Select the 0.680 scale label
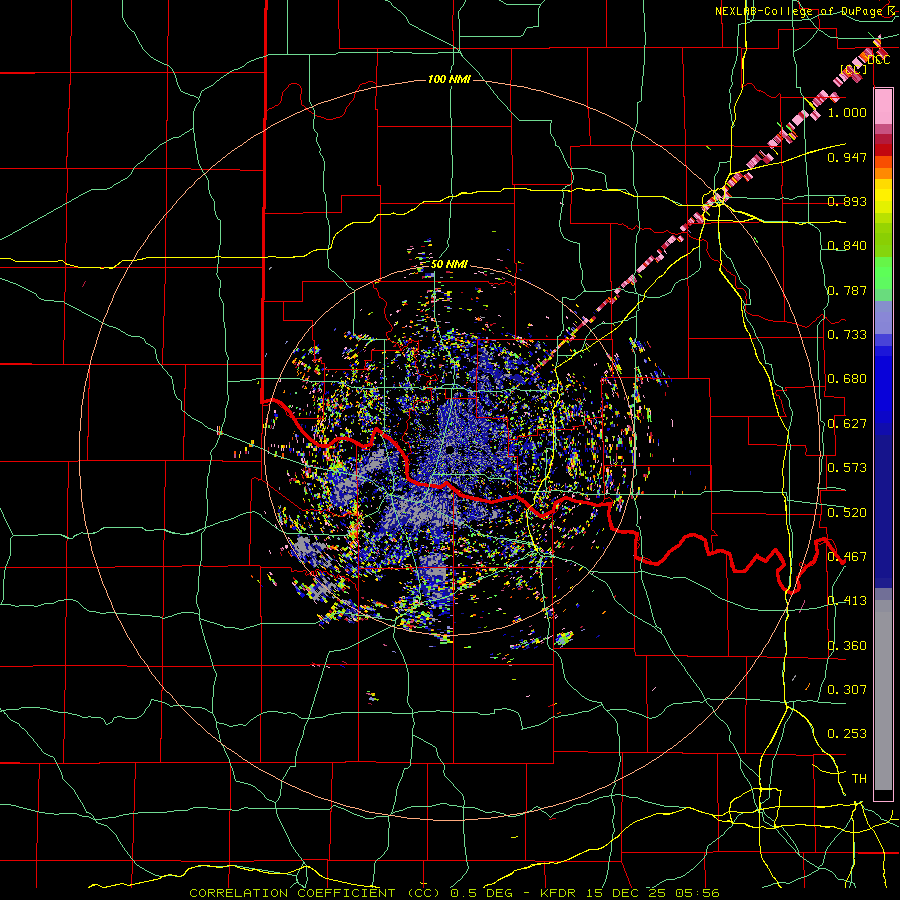 pos(847,379)
